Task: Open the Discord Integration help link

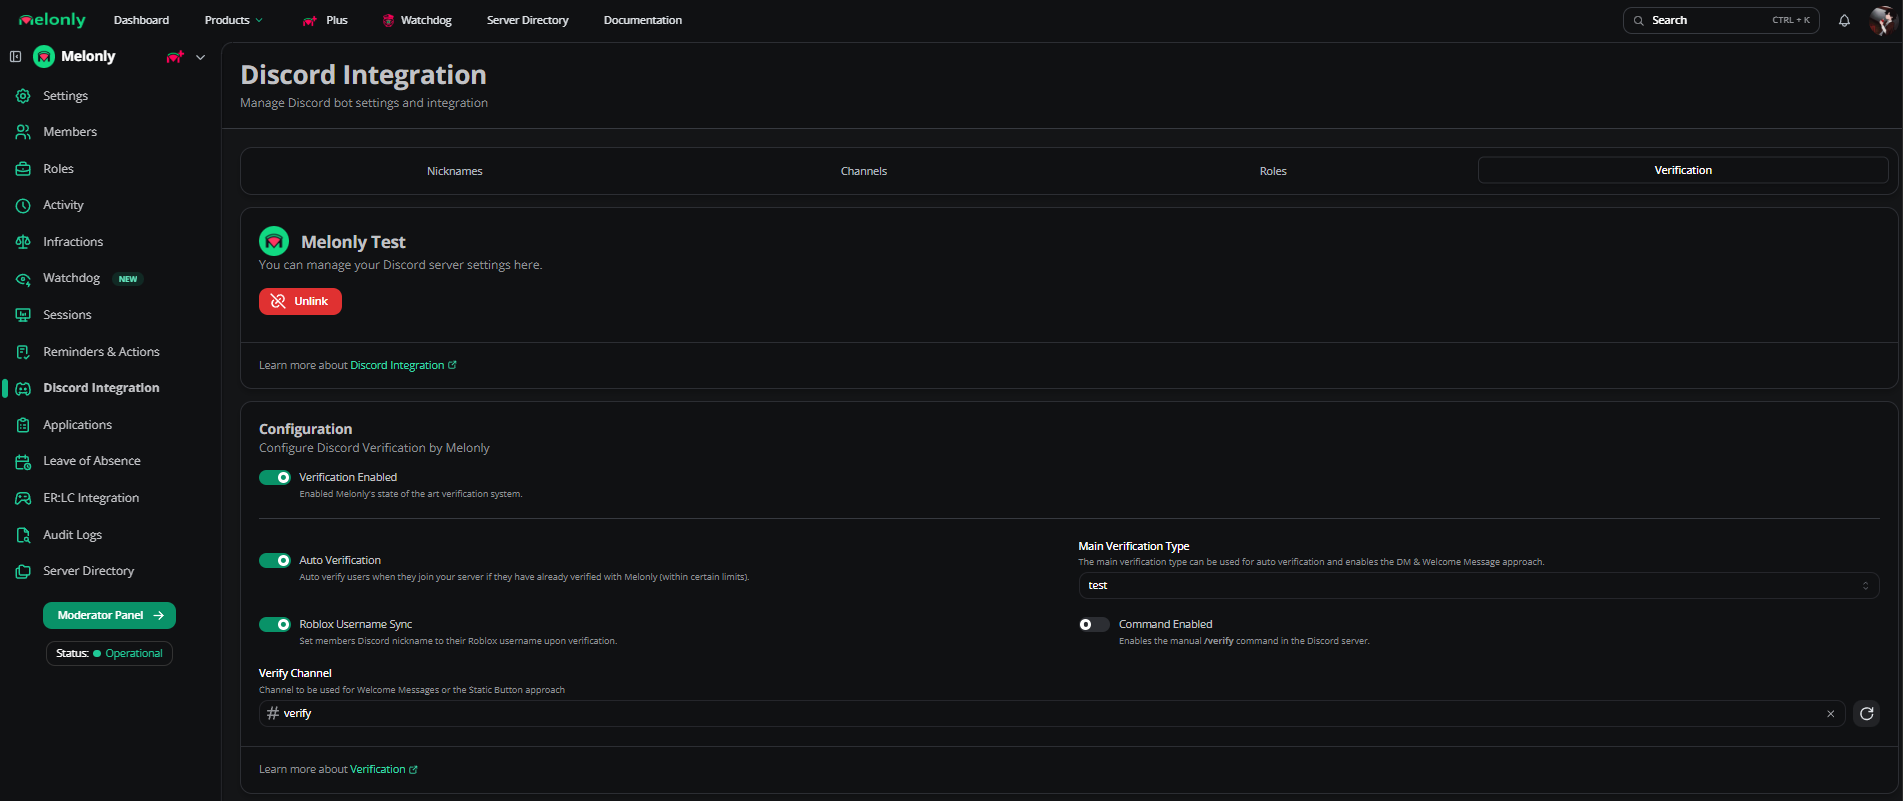Action: [403, 365]
